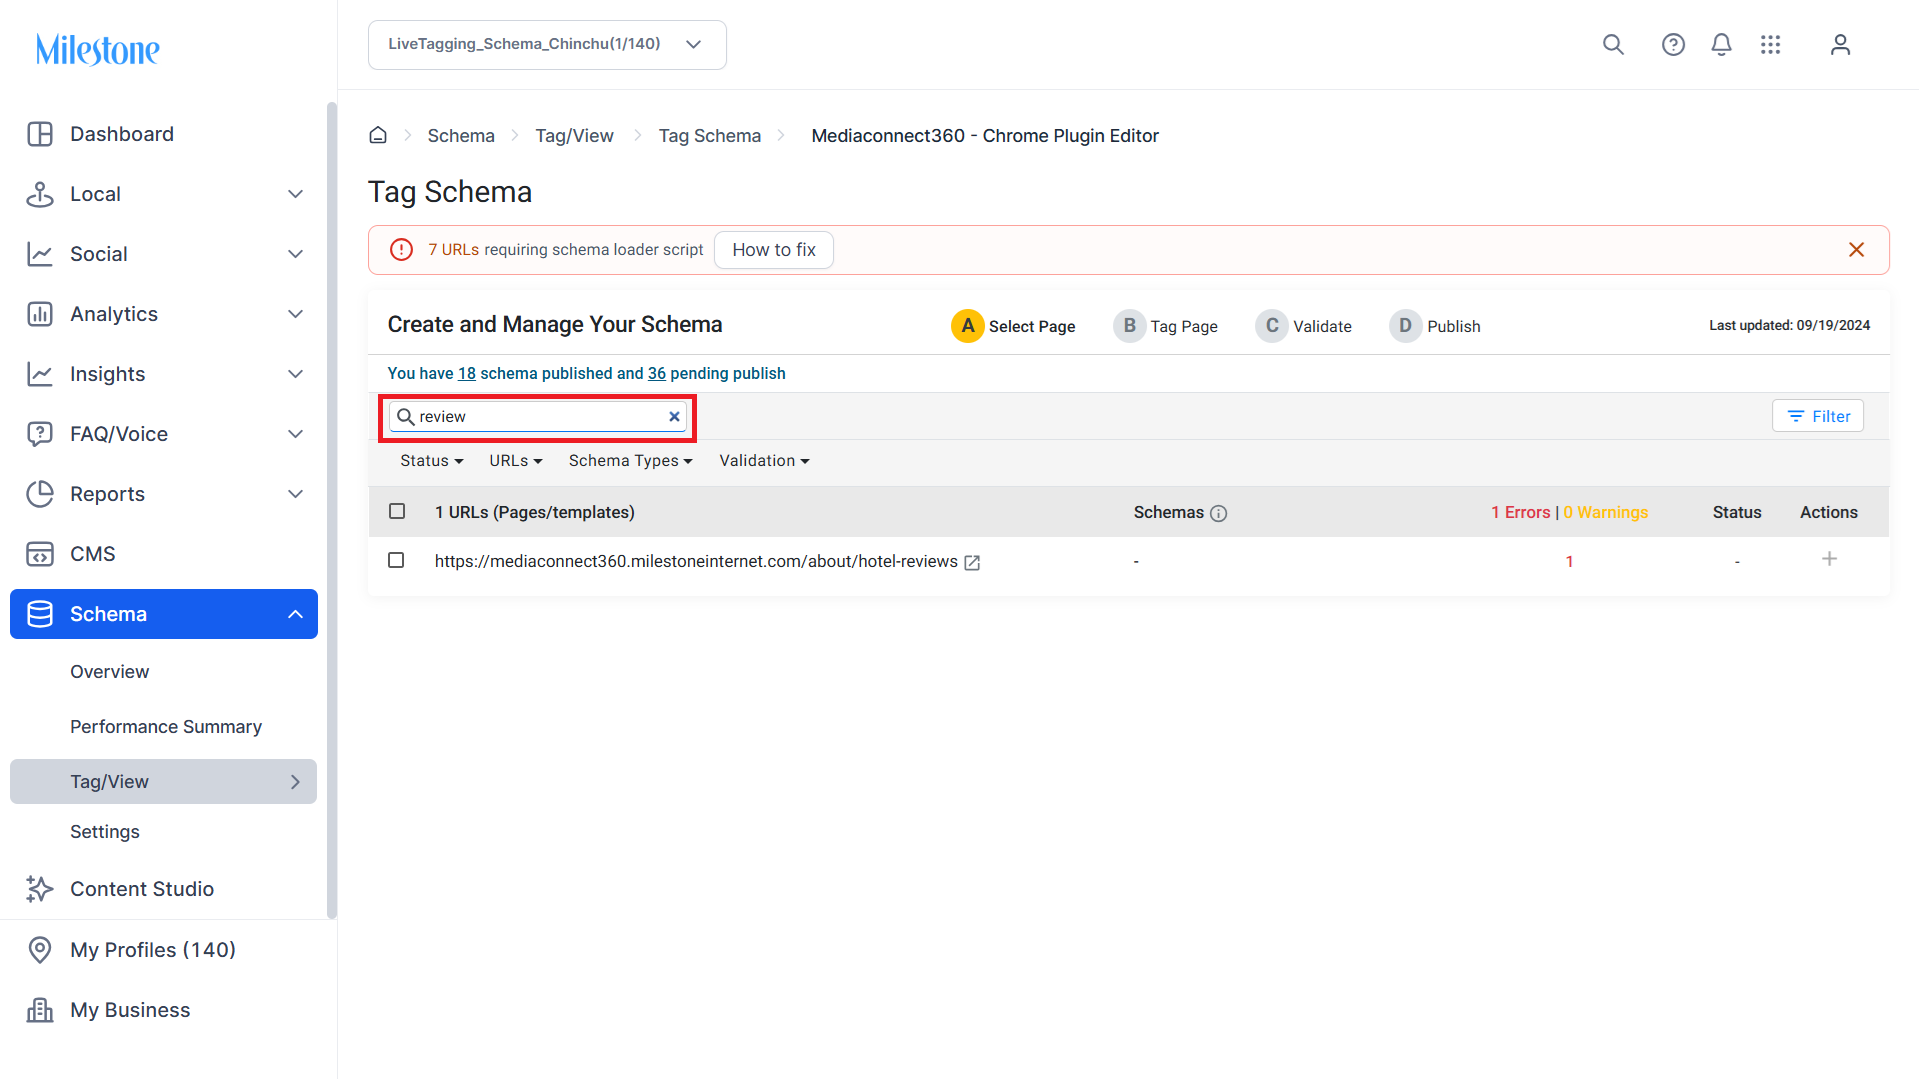1919x1079 pixels.
Task: Open Performance Summary under Schema
Action: (x=166, y=727)
